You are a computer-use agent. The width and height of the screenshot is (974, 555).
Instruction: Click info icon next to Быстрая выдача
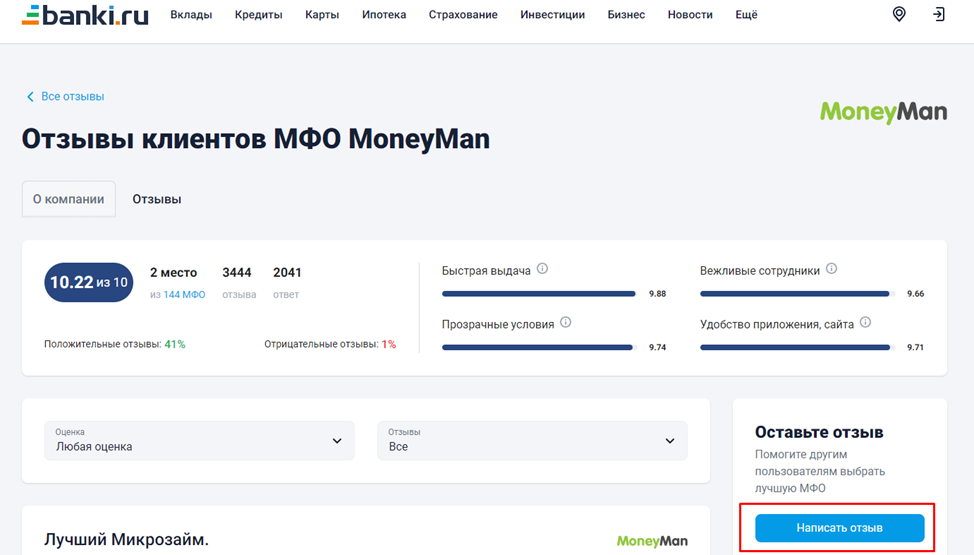(542, 268)
